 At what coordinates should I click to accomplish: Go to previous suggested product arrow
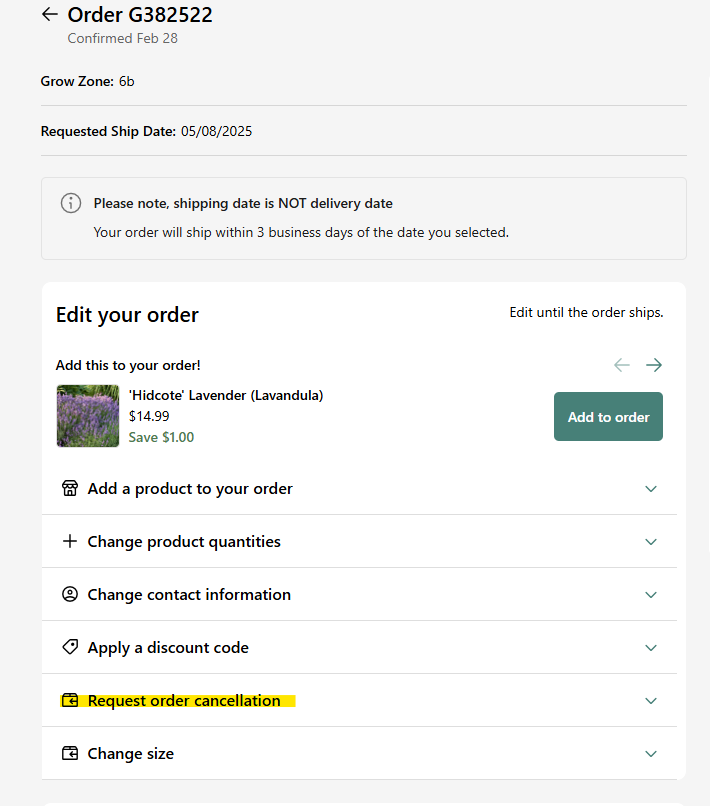point(622,365)
